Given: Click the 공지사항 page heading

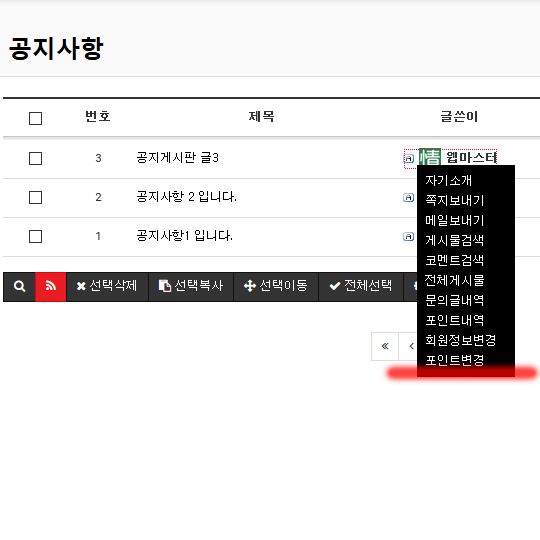Looking at the screenshot, I should coord(56,48).
